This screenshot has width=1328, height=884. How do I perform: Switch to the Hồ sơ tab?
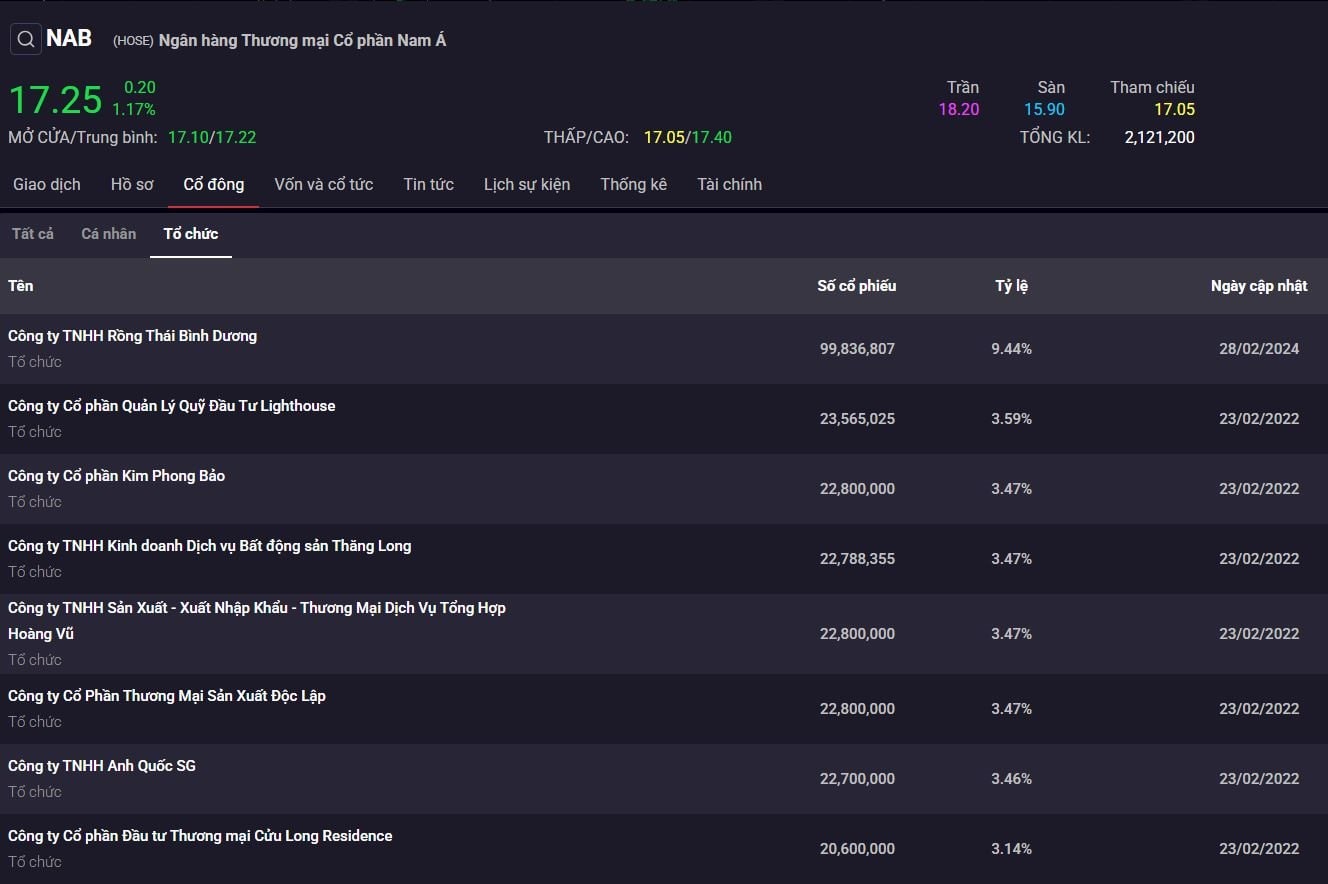click(x=132, y=184)
